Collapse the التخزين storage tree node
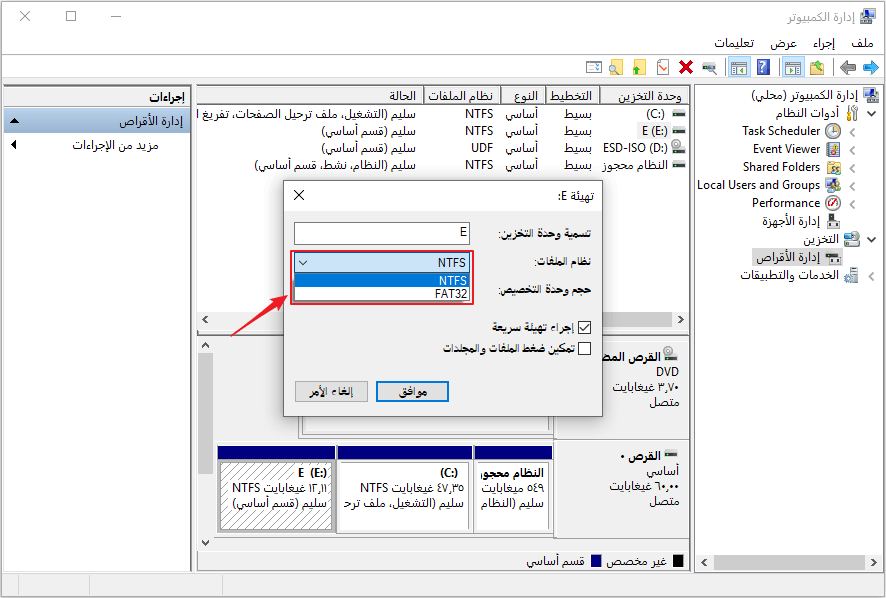This screenshot has height=598, width=886. 872,240
